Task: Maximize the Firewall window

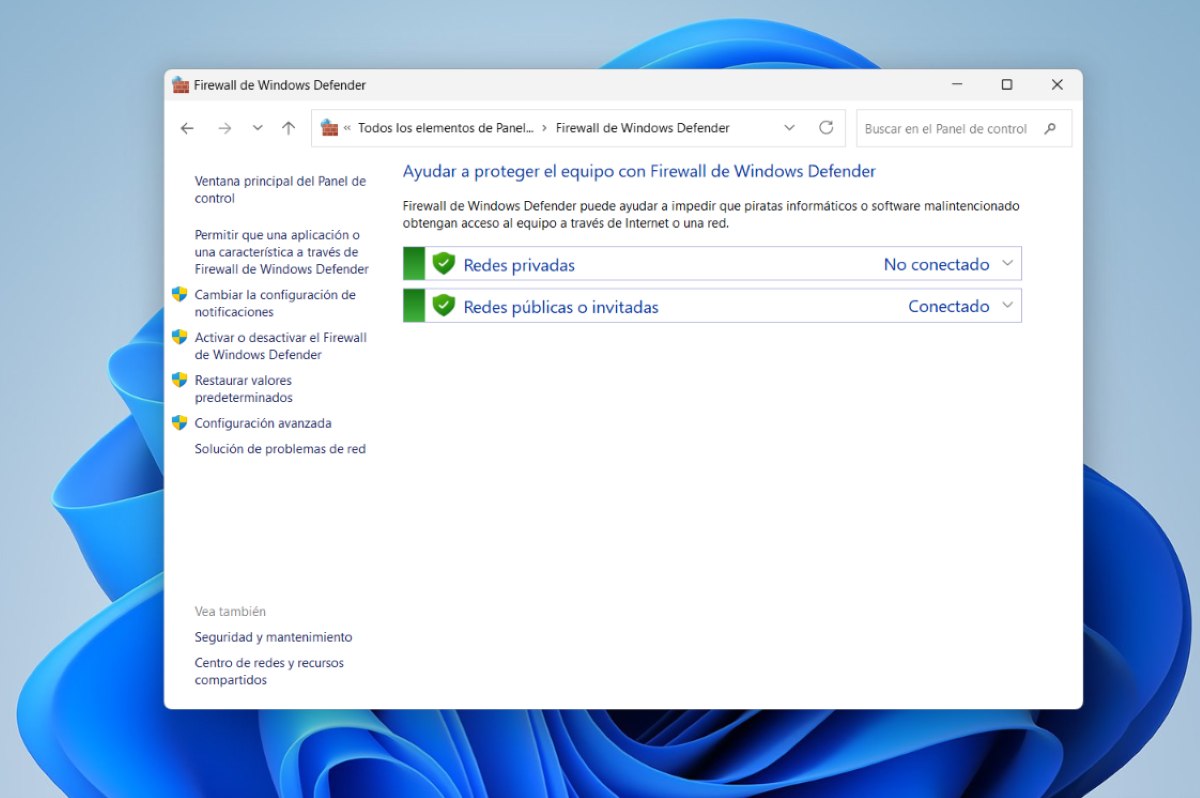Action: click(1007, 85)
